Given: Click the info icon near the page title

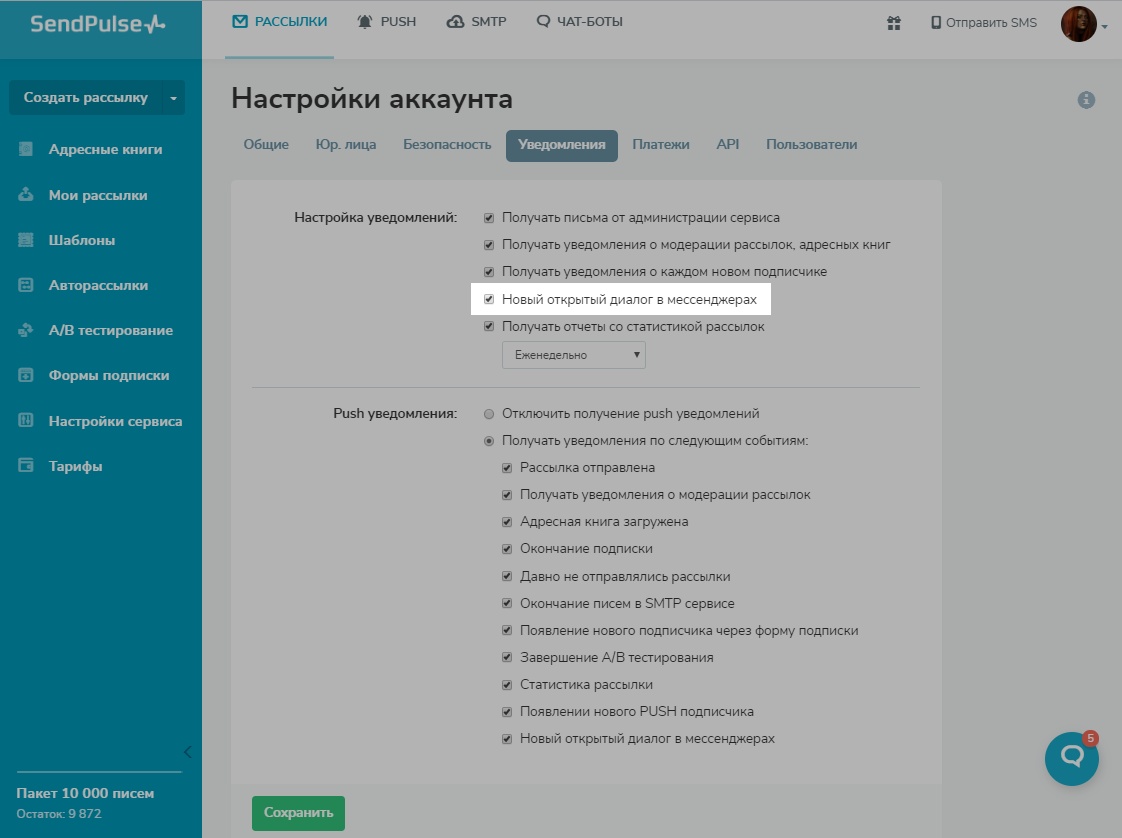Looking at the screenshot, I should (1086, 99).
